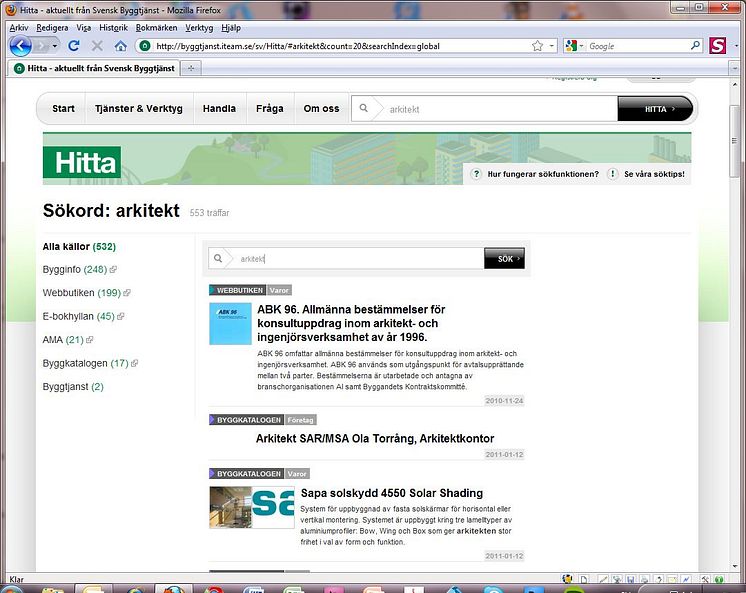Click the blue ABK 96 book cover thumbnail
The image size is (746, 593).
tap(230, 324)
